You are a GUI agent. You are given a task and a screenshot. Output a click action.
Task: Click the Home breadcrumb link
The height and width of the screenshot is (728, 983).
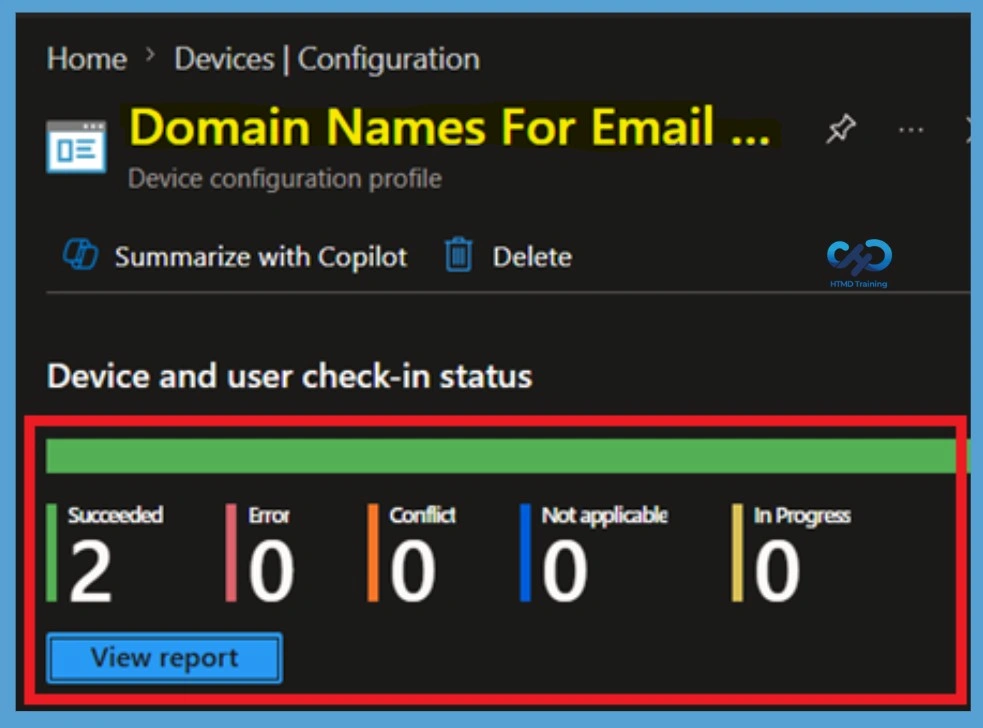point(87,59)
